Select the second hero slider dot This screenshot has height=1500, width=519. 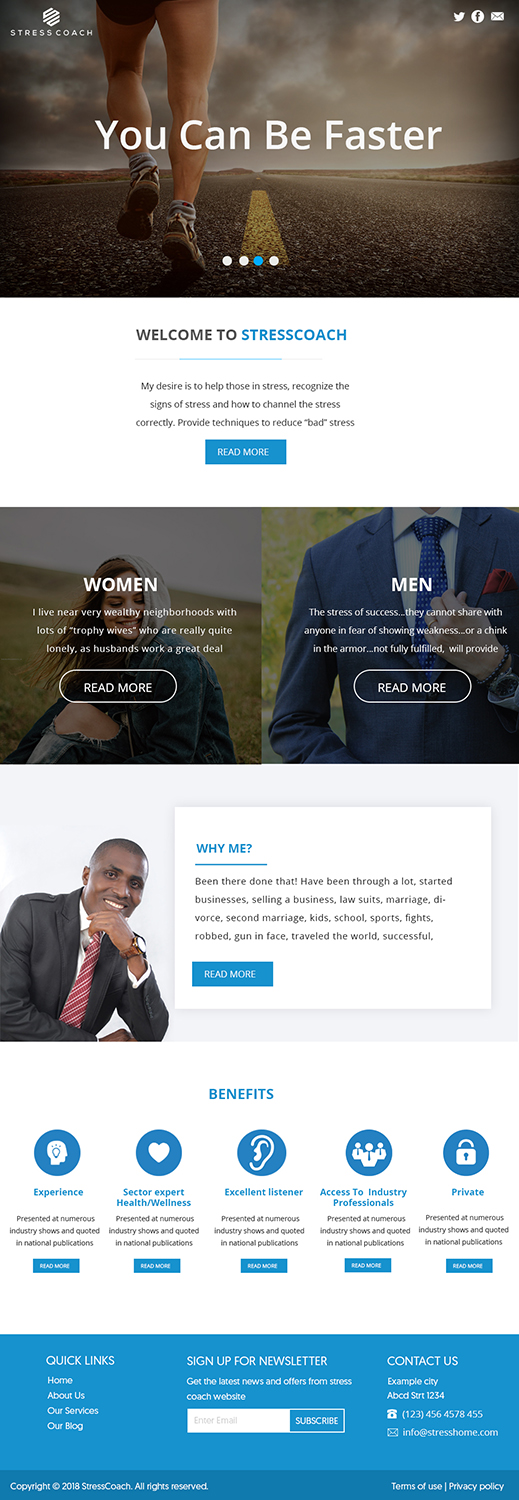coord(243,261)
